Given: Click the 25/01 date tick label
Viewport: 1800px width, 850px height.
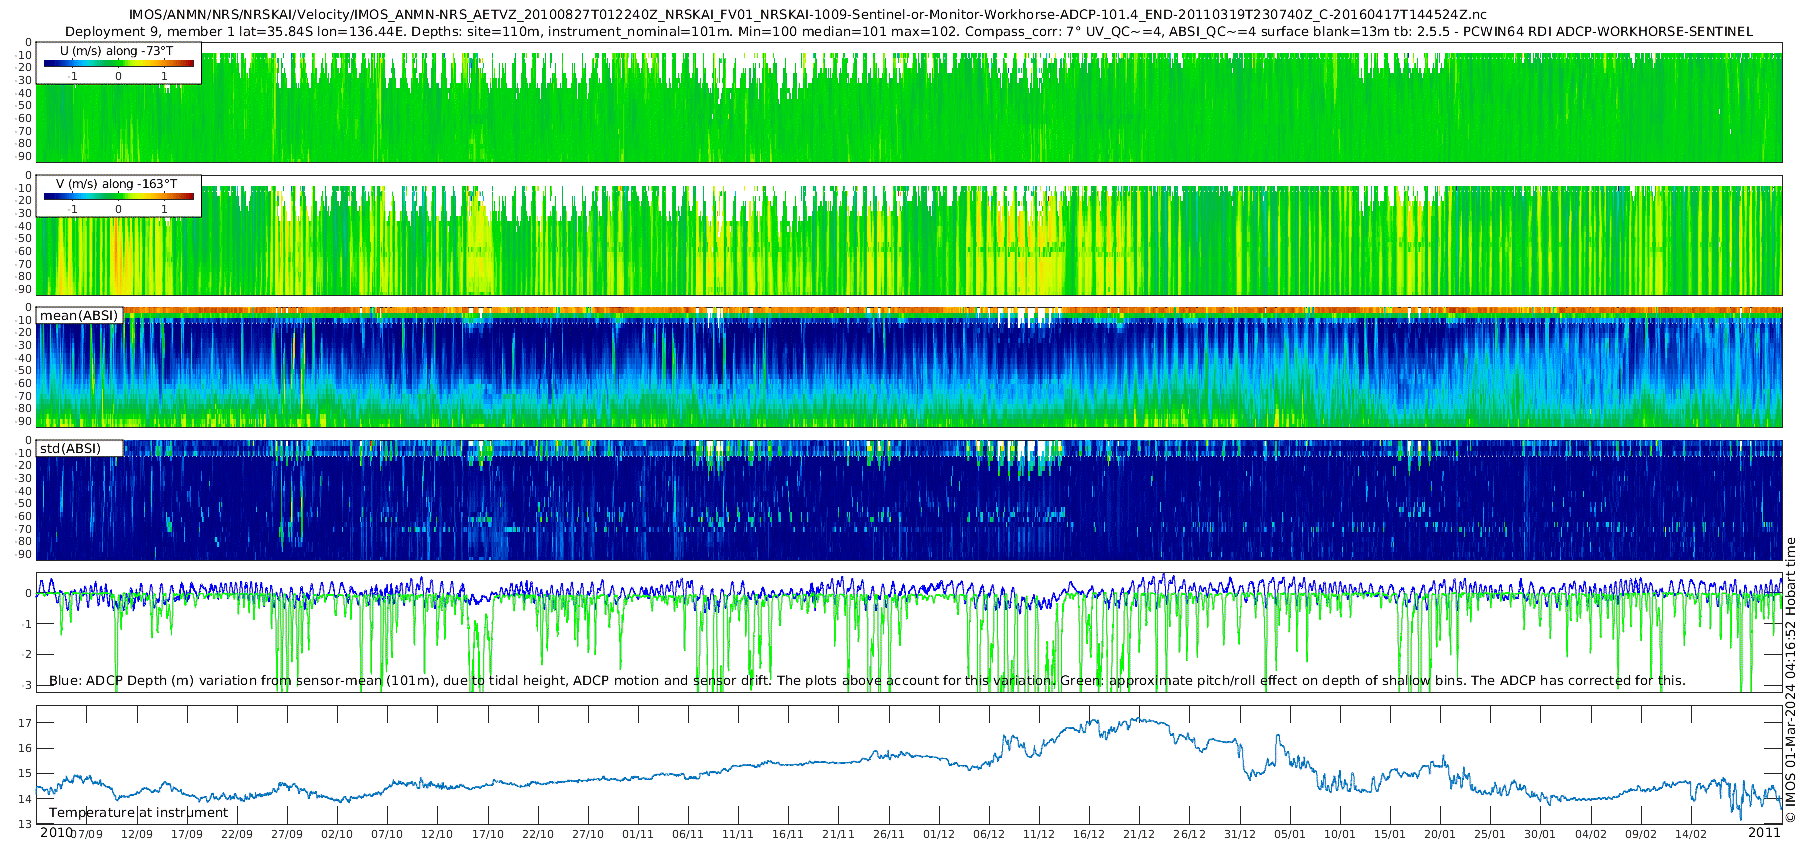Looking at the screenshot, I should [1490, 834].
